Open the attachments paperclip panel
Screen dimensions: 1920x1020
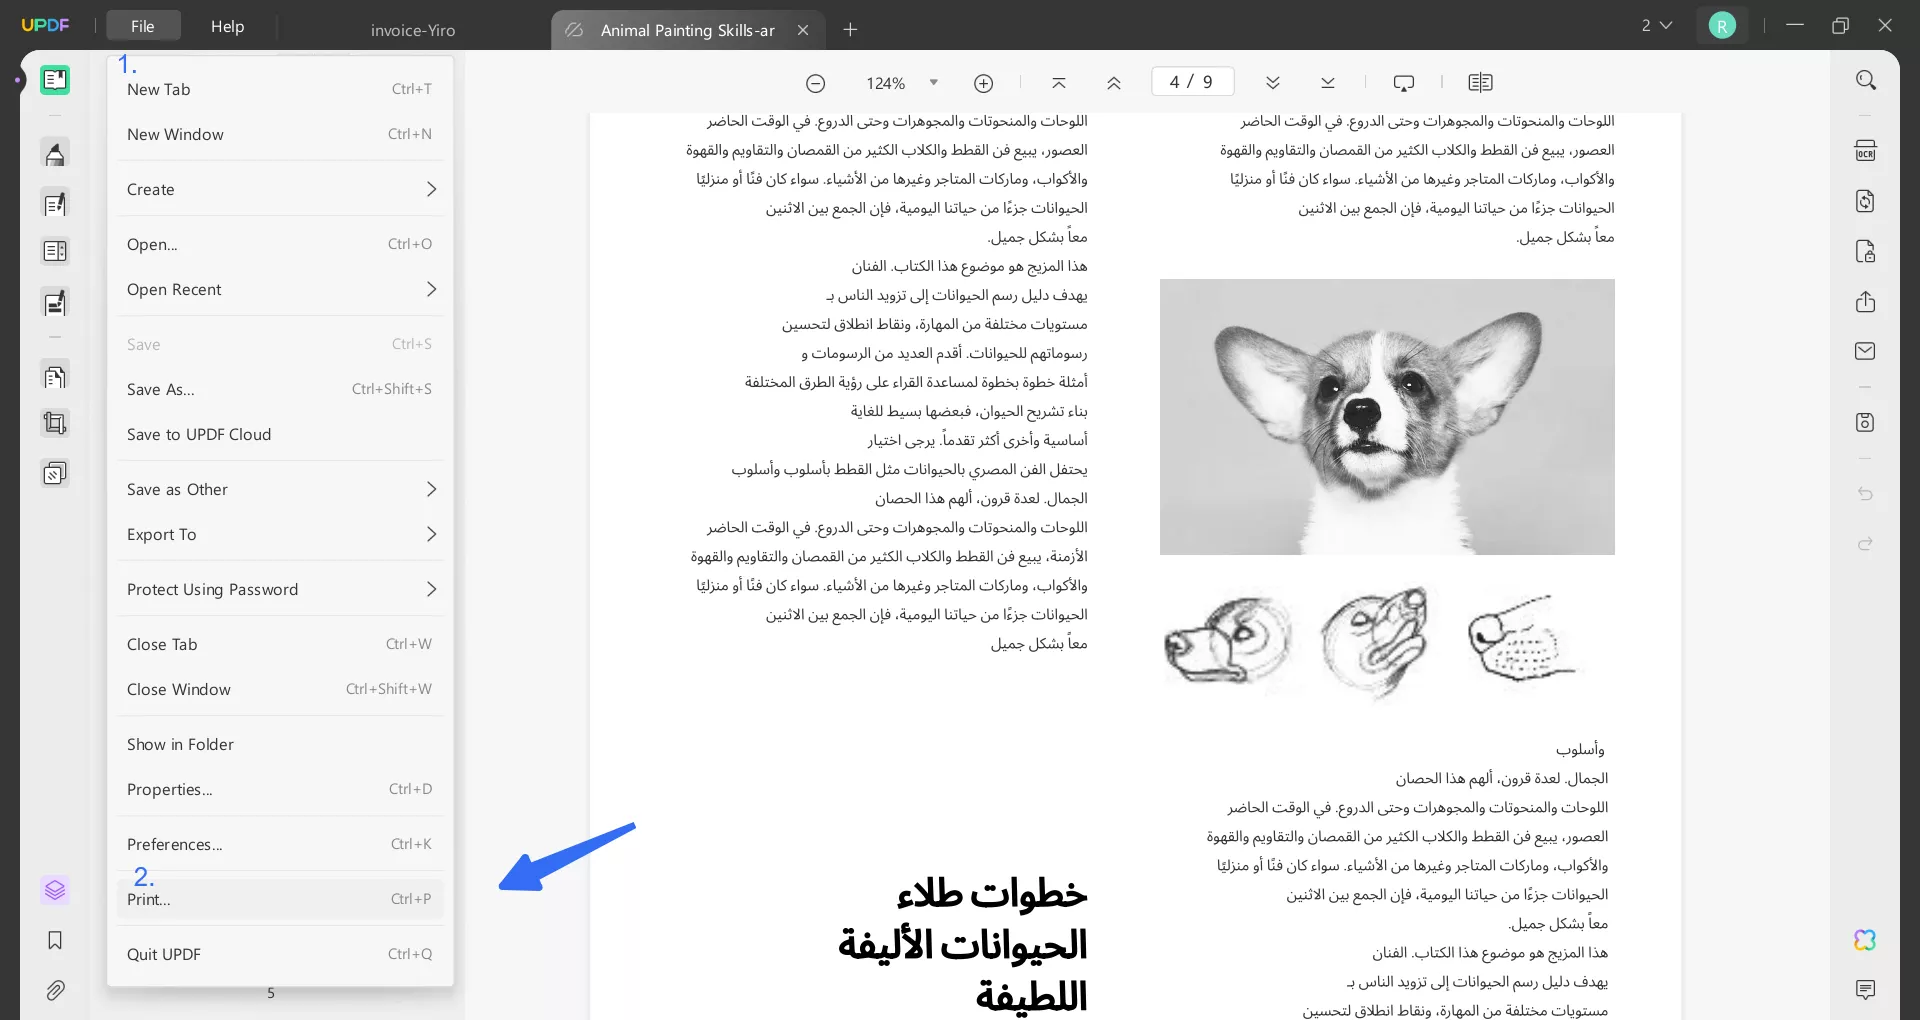tap(55, 991)
